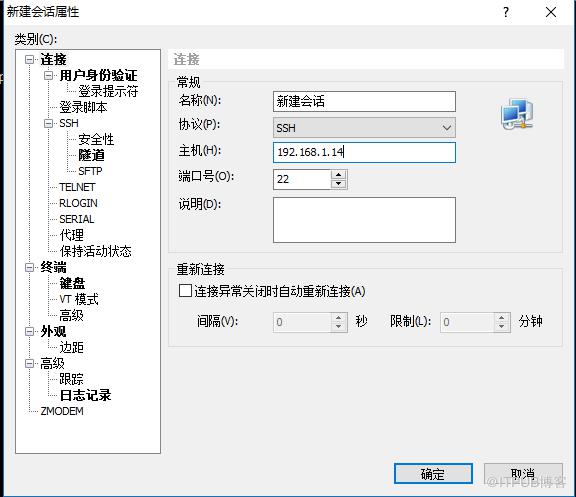Collapse the 高级 tree node
This screenshot has height=497, width=576.
[29, 363]
